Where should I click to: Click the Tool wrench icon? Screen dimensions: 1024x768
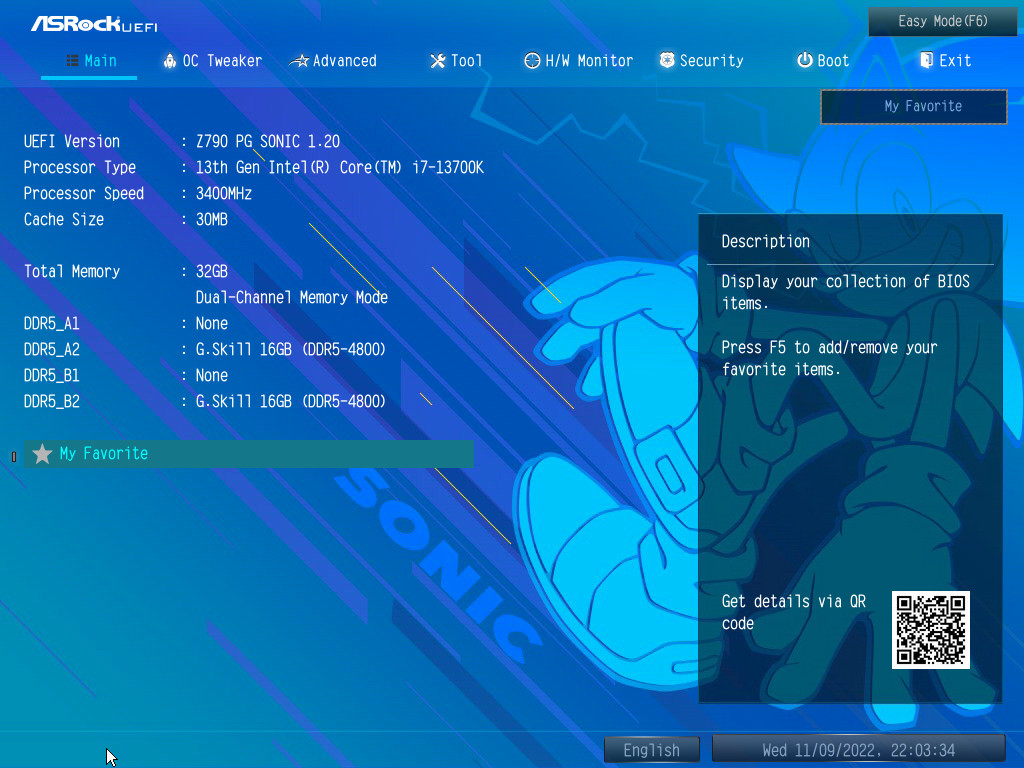[437, 61]
